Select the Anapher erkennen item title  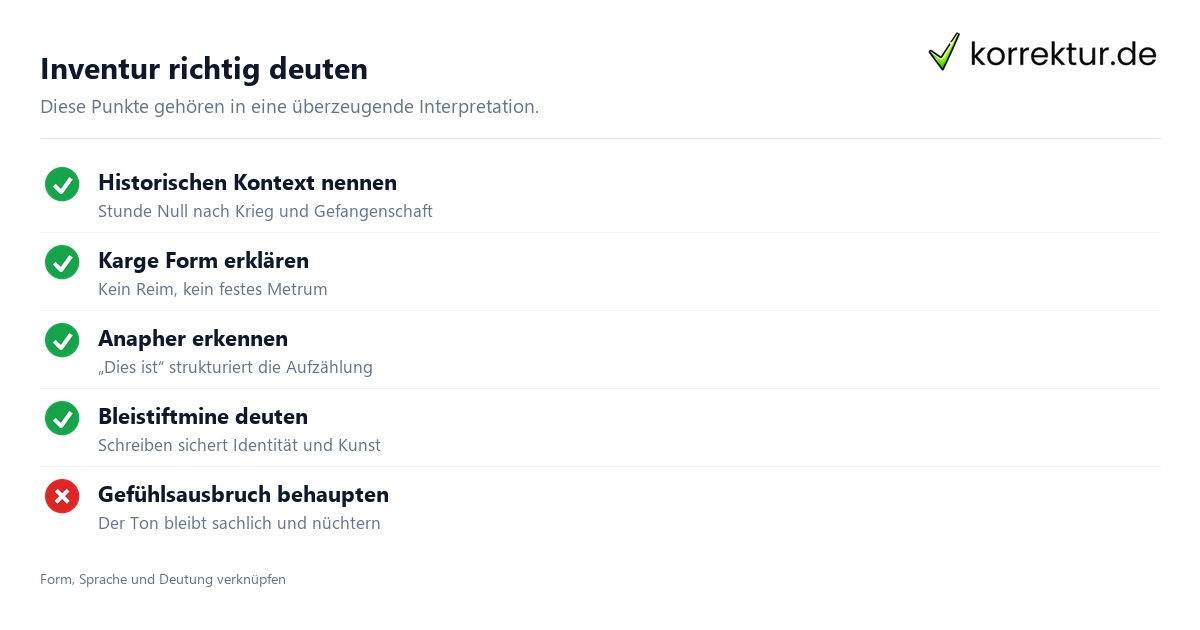[193, 339]
